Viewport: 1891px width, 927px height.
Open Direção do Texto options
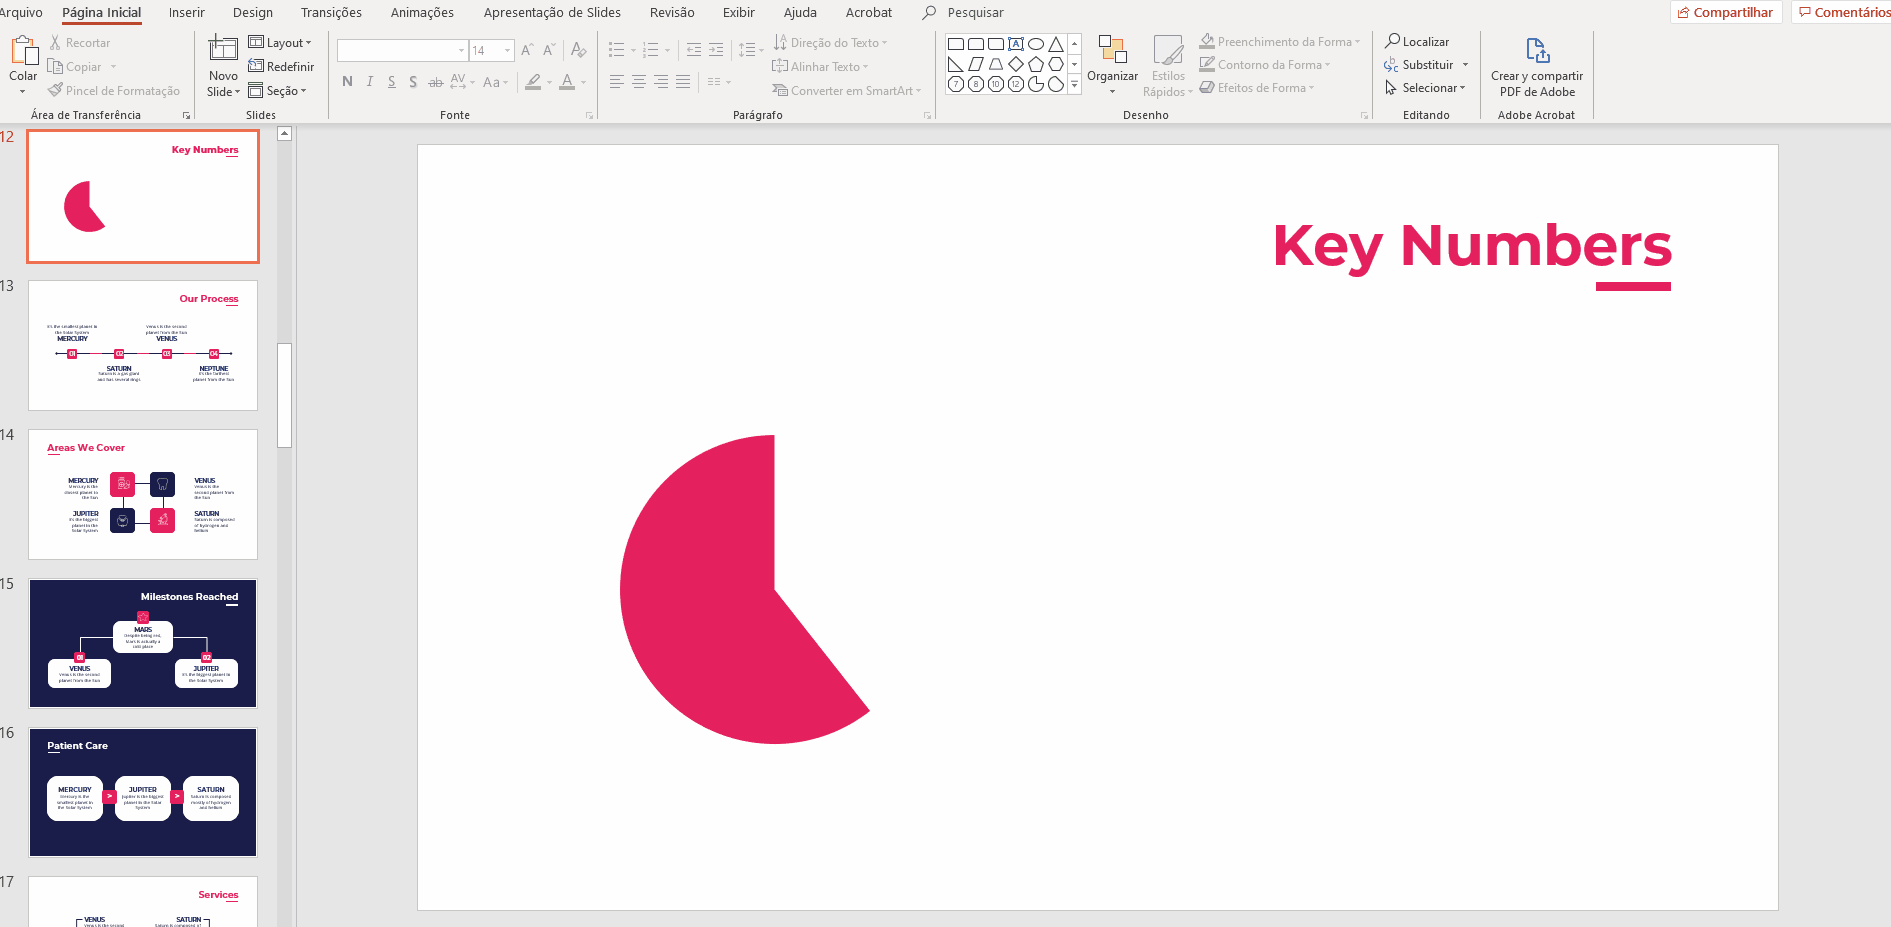(830, 43)
